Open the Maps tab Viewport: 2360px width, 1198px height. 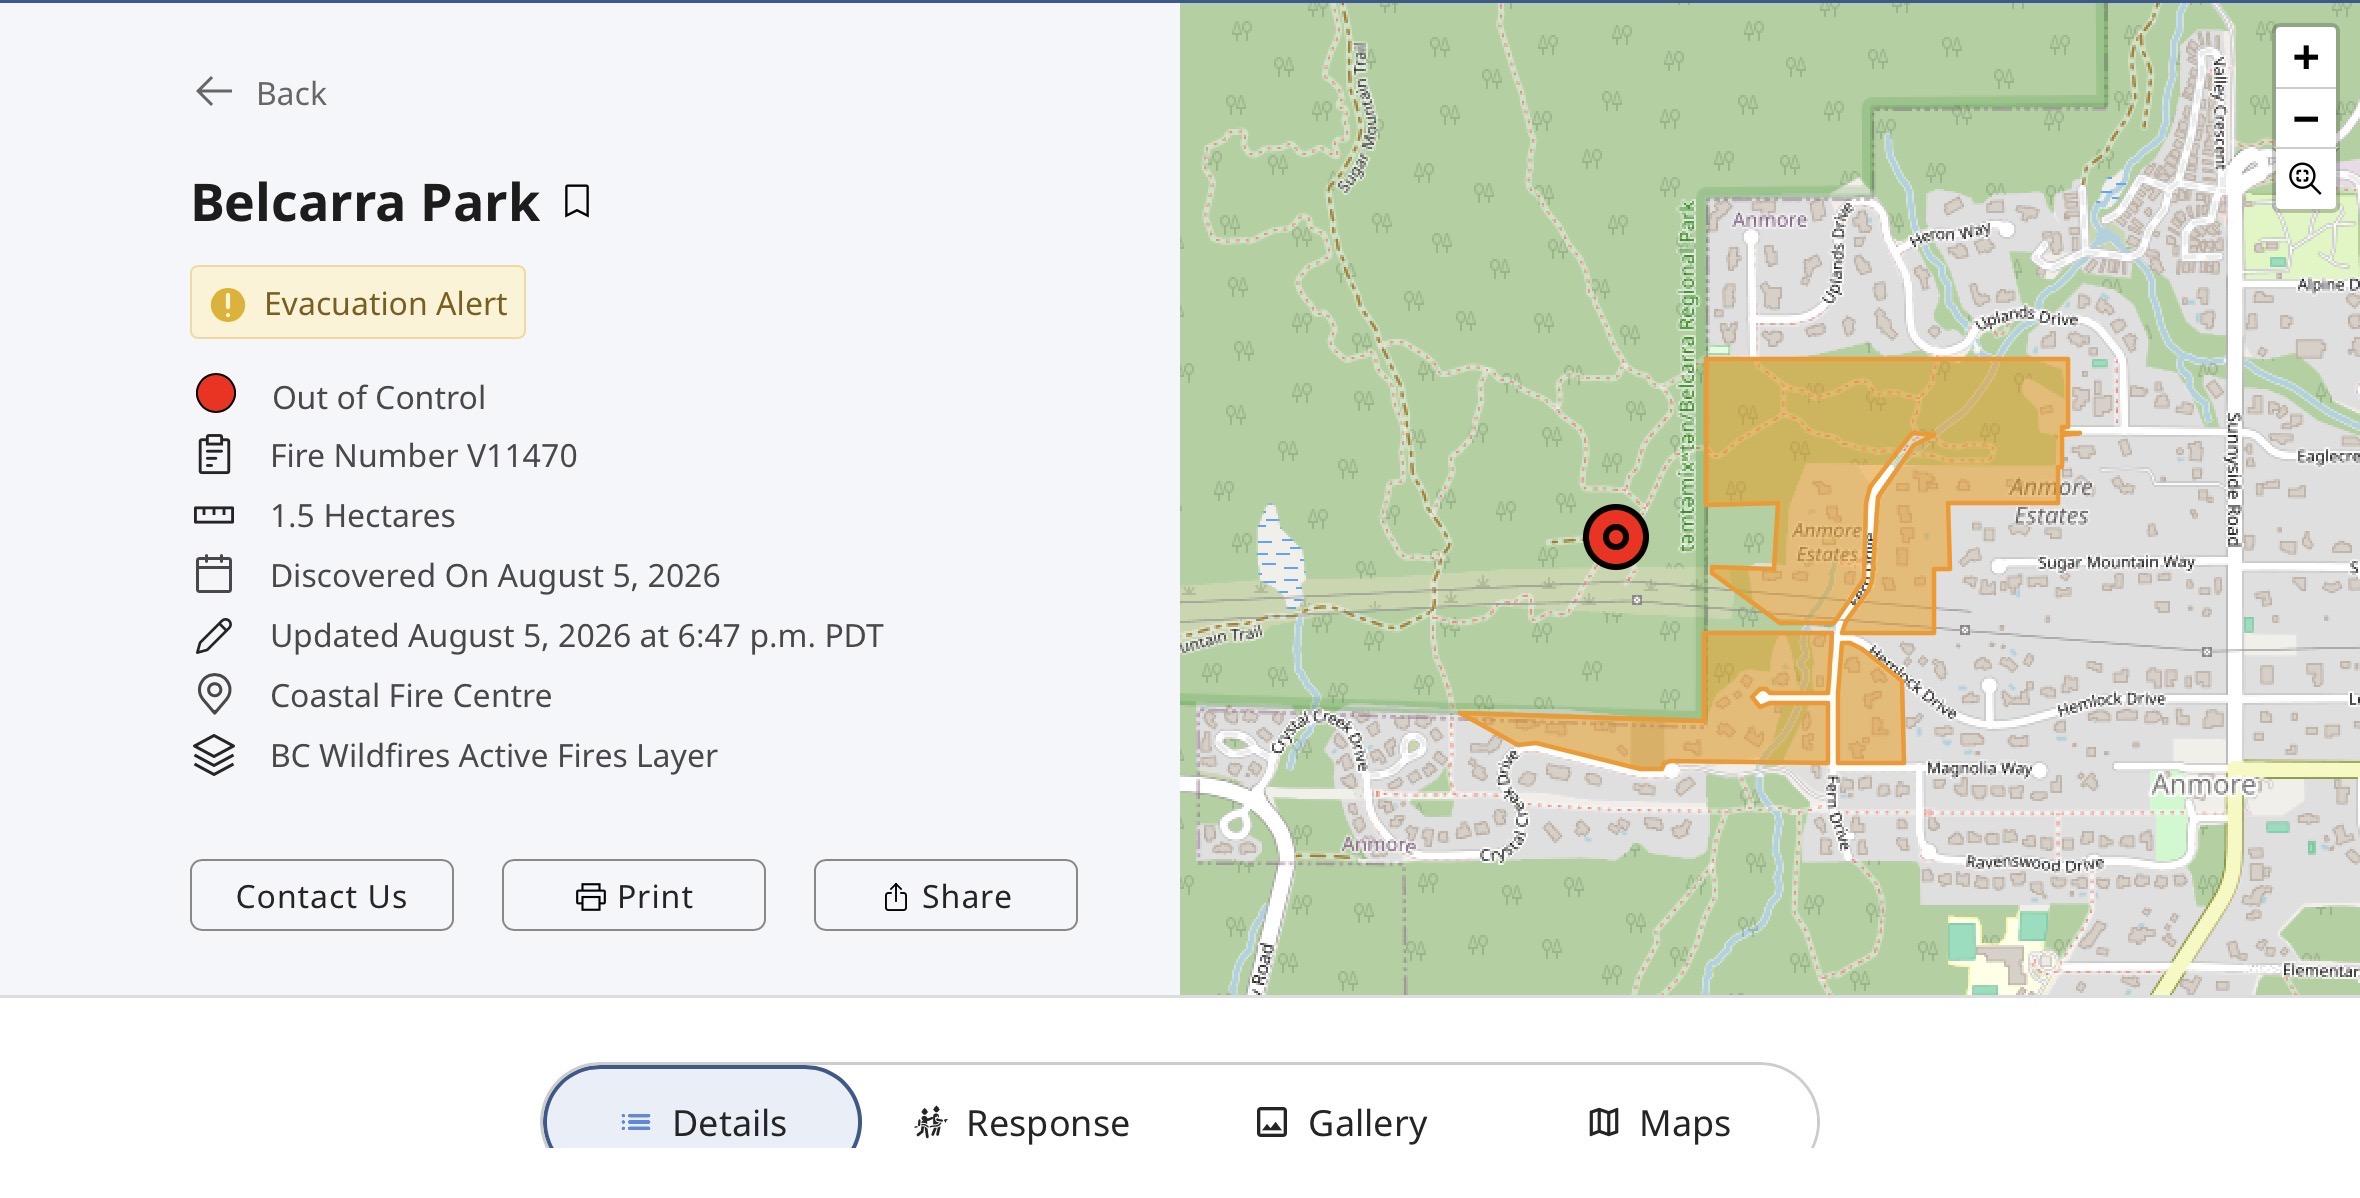tap(1659, 1122)
